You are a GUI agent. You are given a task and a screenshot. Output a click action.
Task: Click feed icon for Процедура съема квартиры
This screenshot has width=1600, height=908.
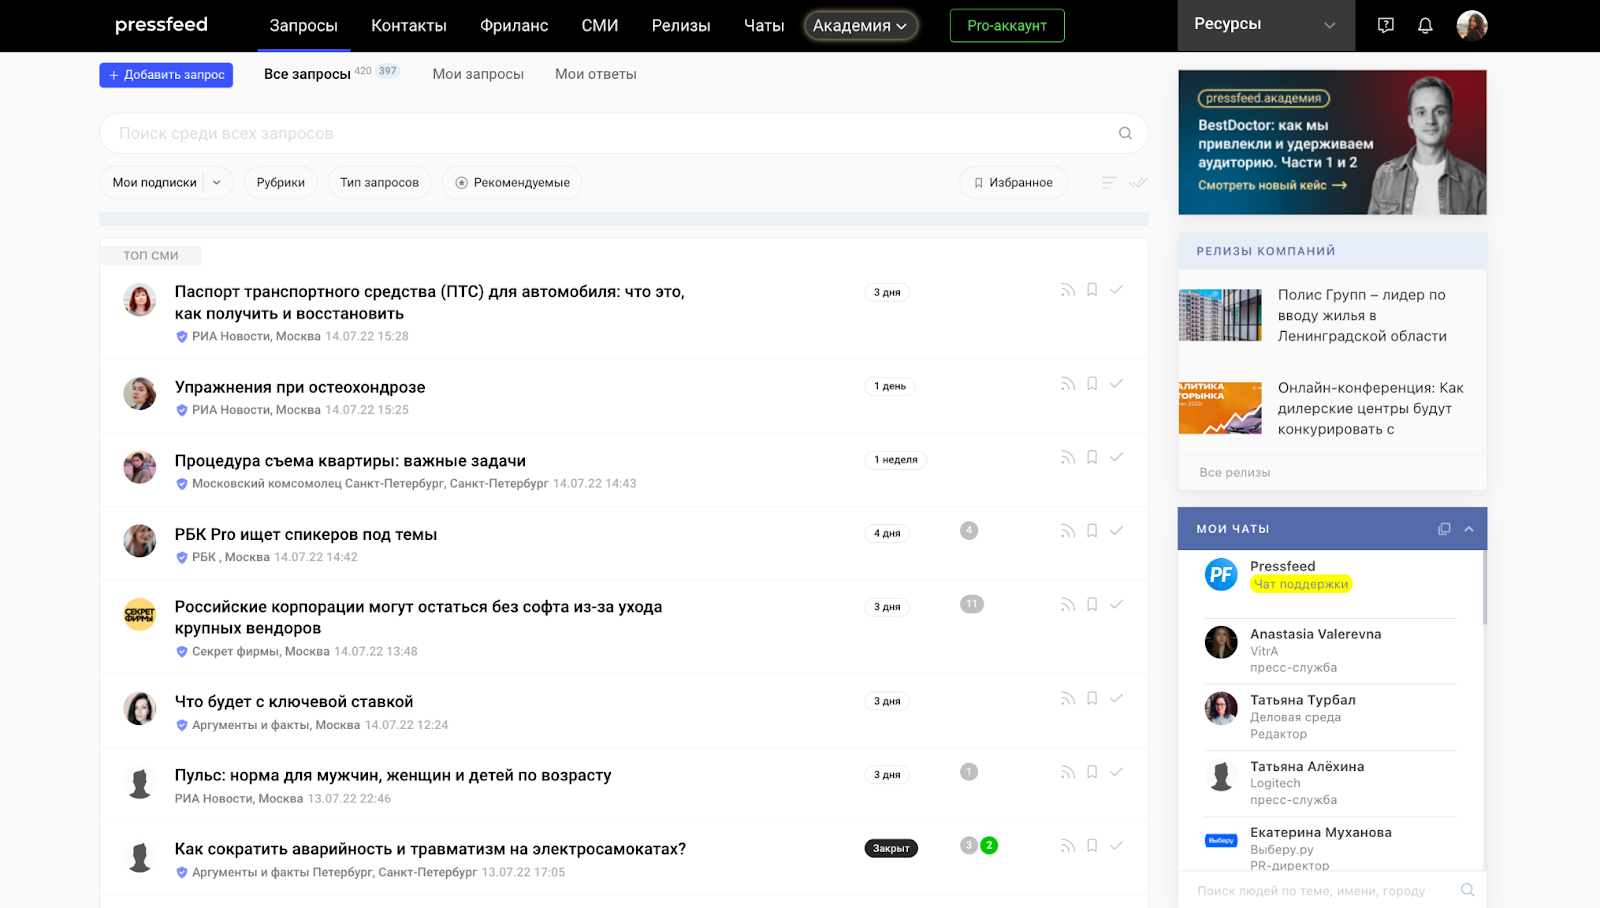point(1068,458)
